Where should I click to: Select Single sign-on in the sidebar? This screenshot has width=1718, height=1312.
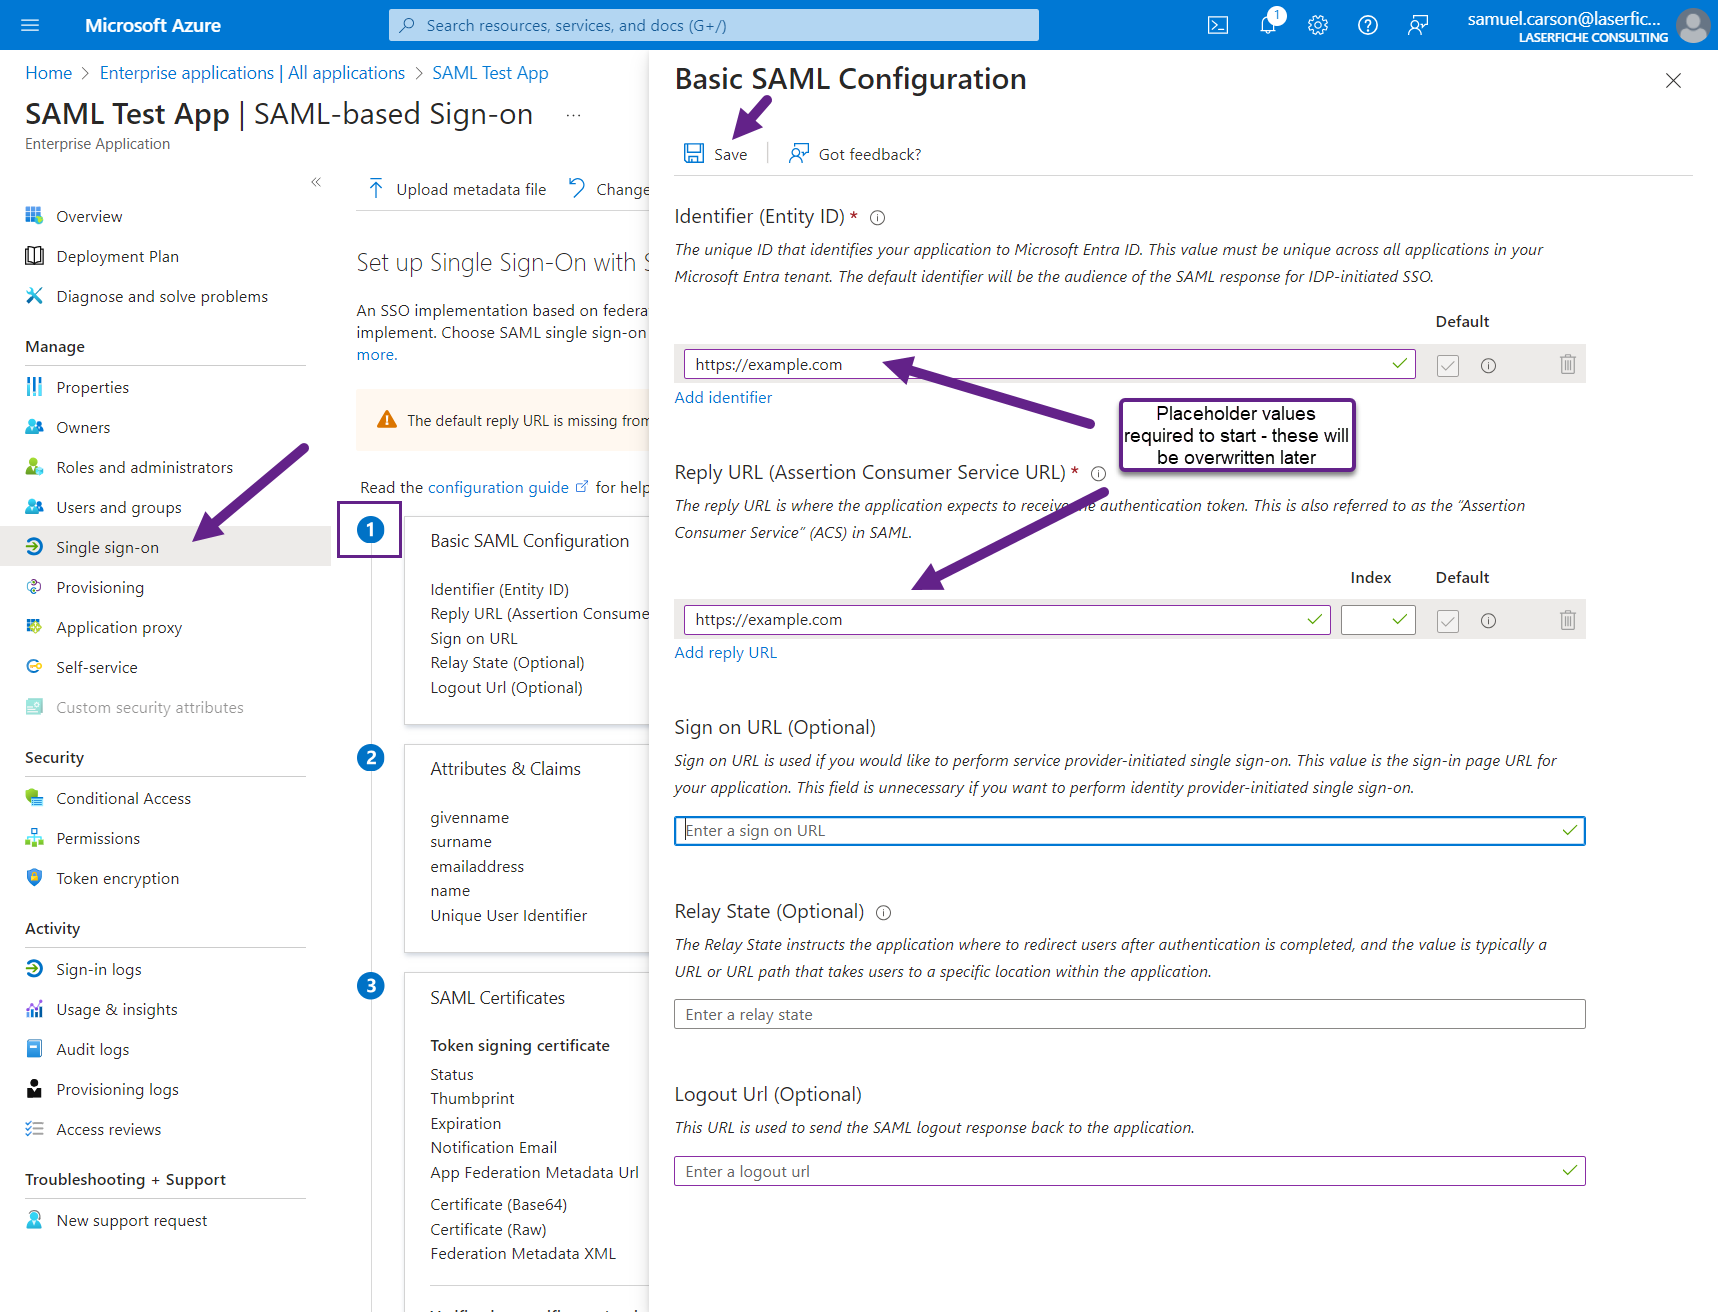click(107, 547)
